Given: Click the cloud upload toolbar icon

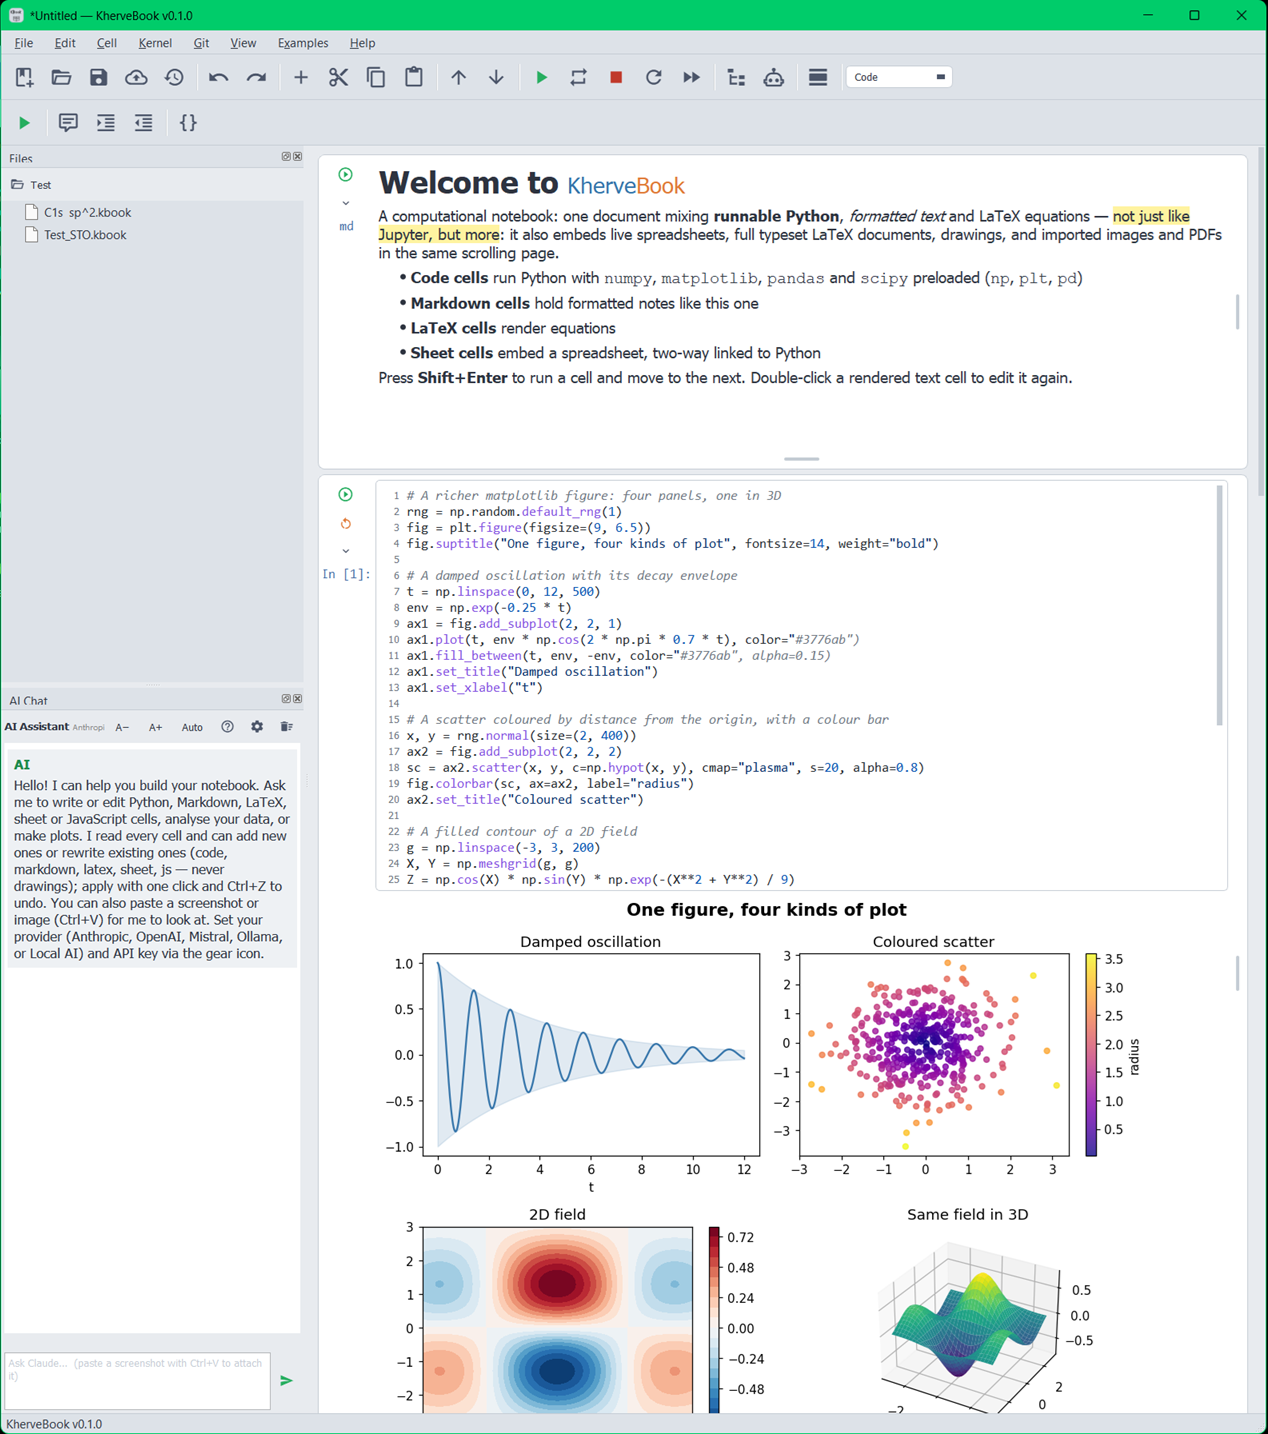Looking at the screenshot, I should pos(136,77).
